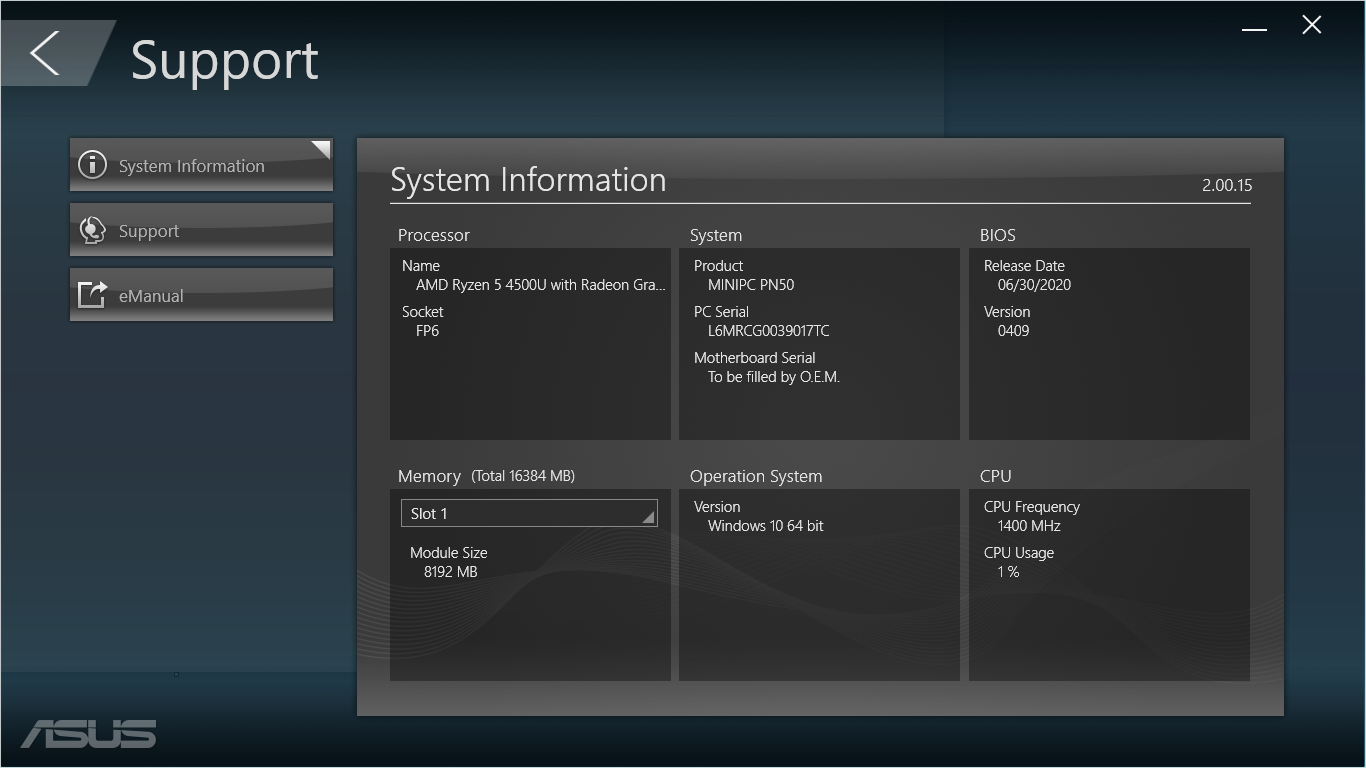
Task: Select the product name MINIPC PN50
Action: (x=751, y=285)
